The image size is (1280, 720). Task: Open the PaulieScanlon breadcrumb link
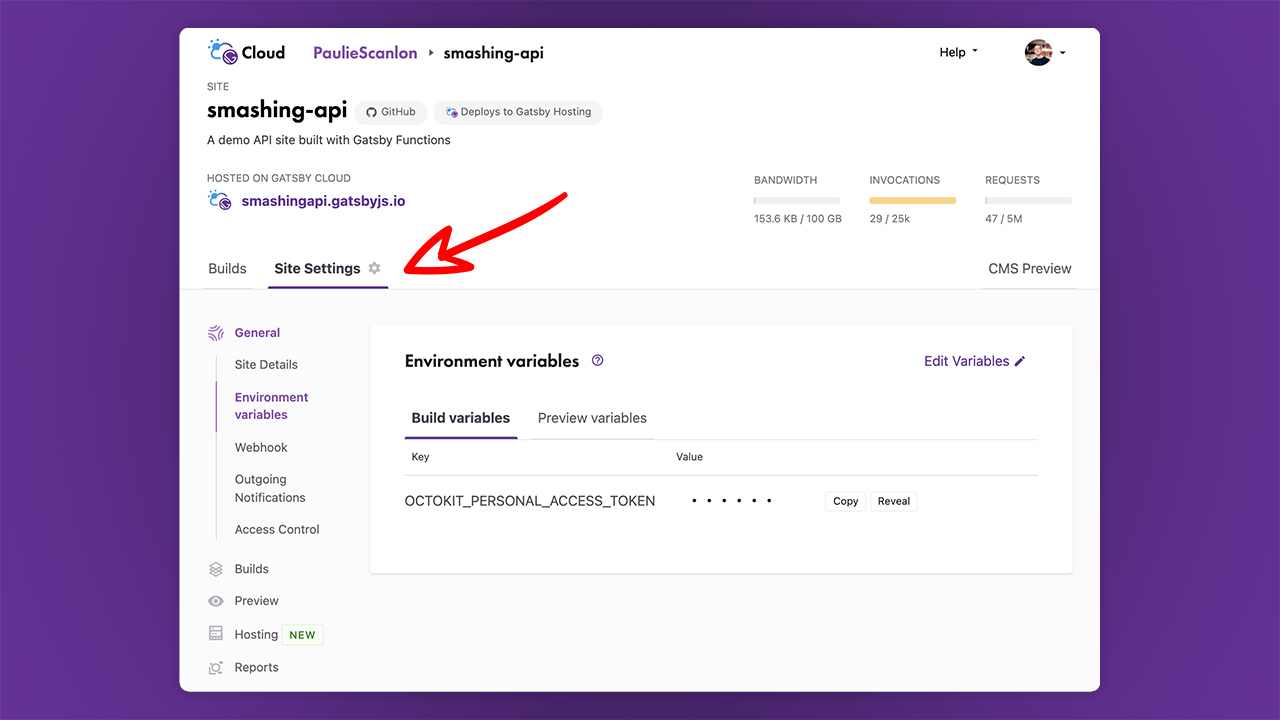coord(364,52)
